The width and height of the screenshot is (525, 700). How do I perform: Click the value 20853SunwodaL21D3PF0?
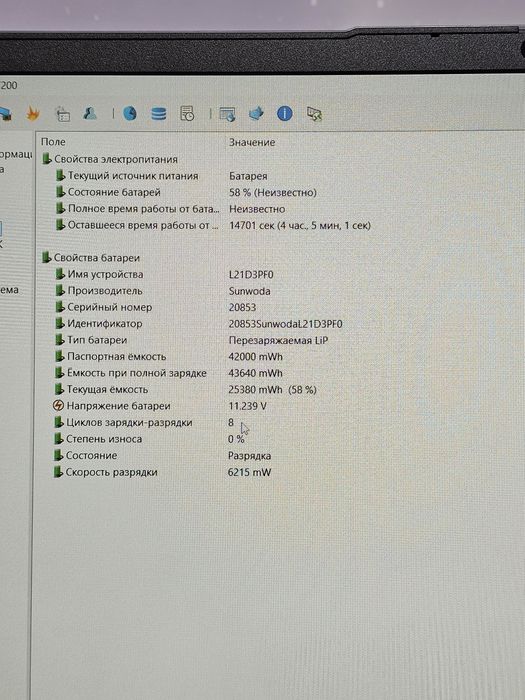[x=286, y=324]
